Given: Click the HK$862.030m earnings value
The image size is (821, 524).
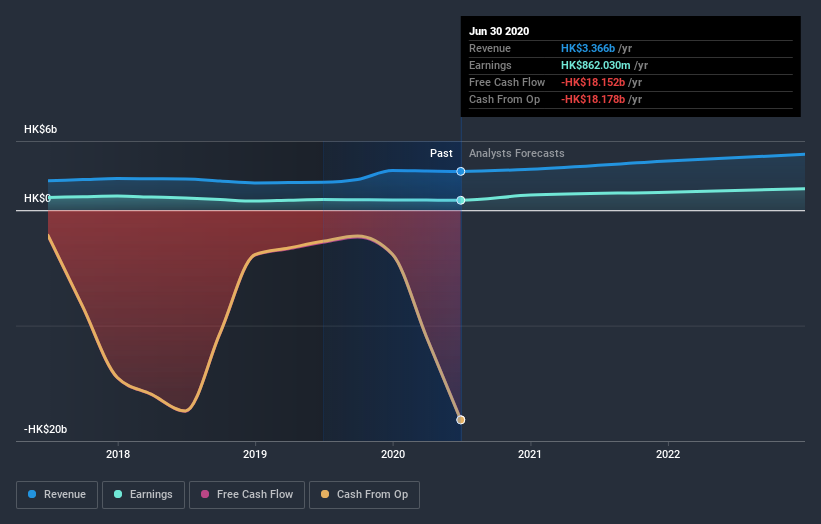Looking at the screenshot, I should 596,65.
